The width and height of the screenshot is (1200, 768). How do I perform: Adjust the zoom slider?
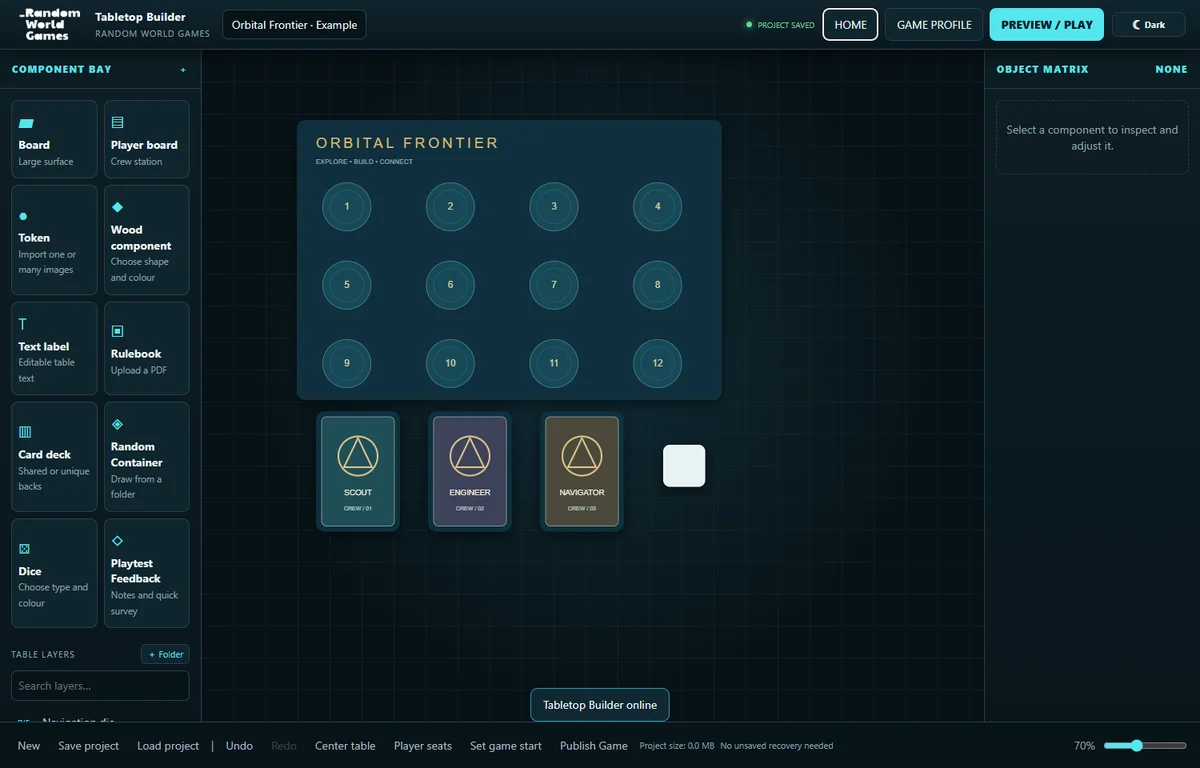(1145, 746)
